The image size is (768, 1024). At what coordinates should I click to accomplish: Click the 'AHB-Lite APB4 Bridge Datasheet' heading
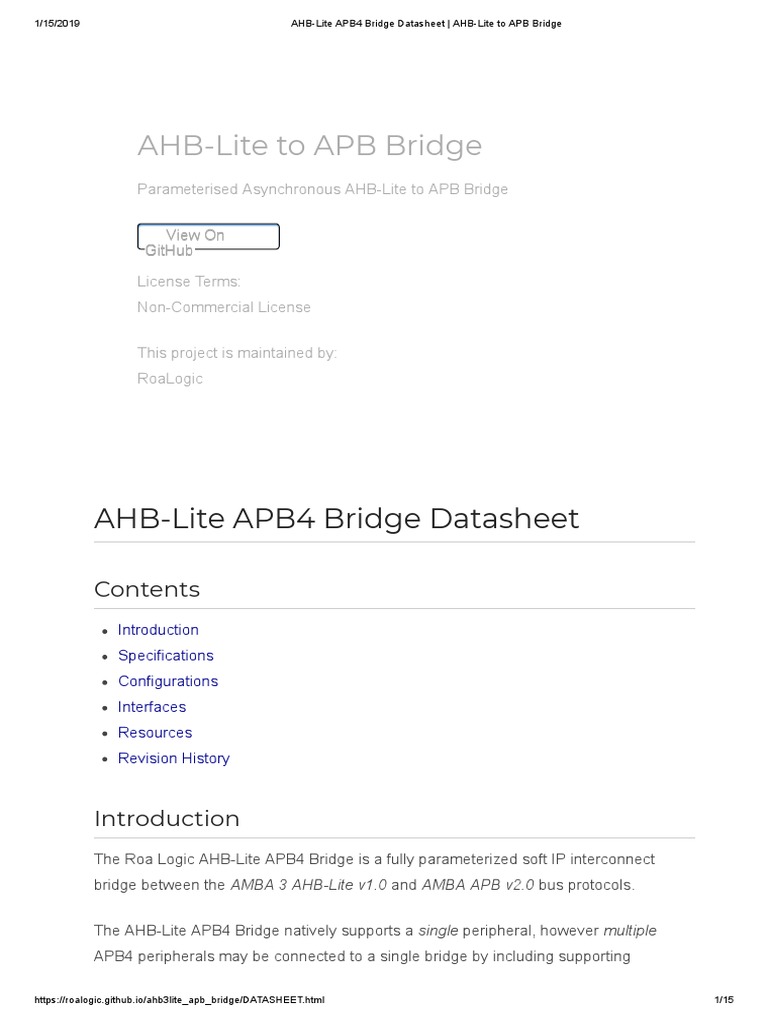[336, 519]
